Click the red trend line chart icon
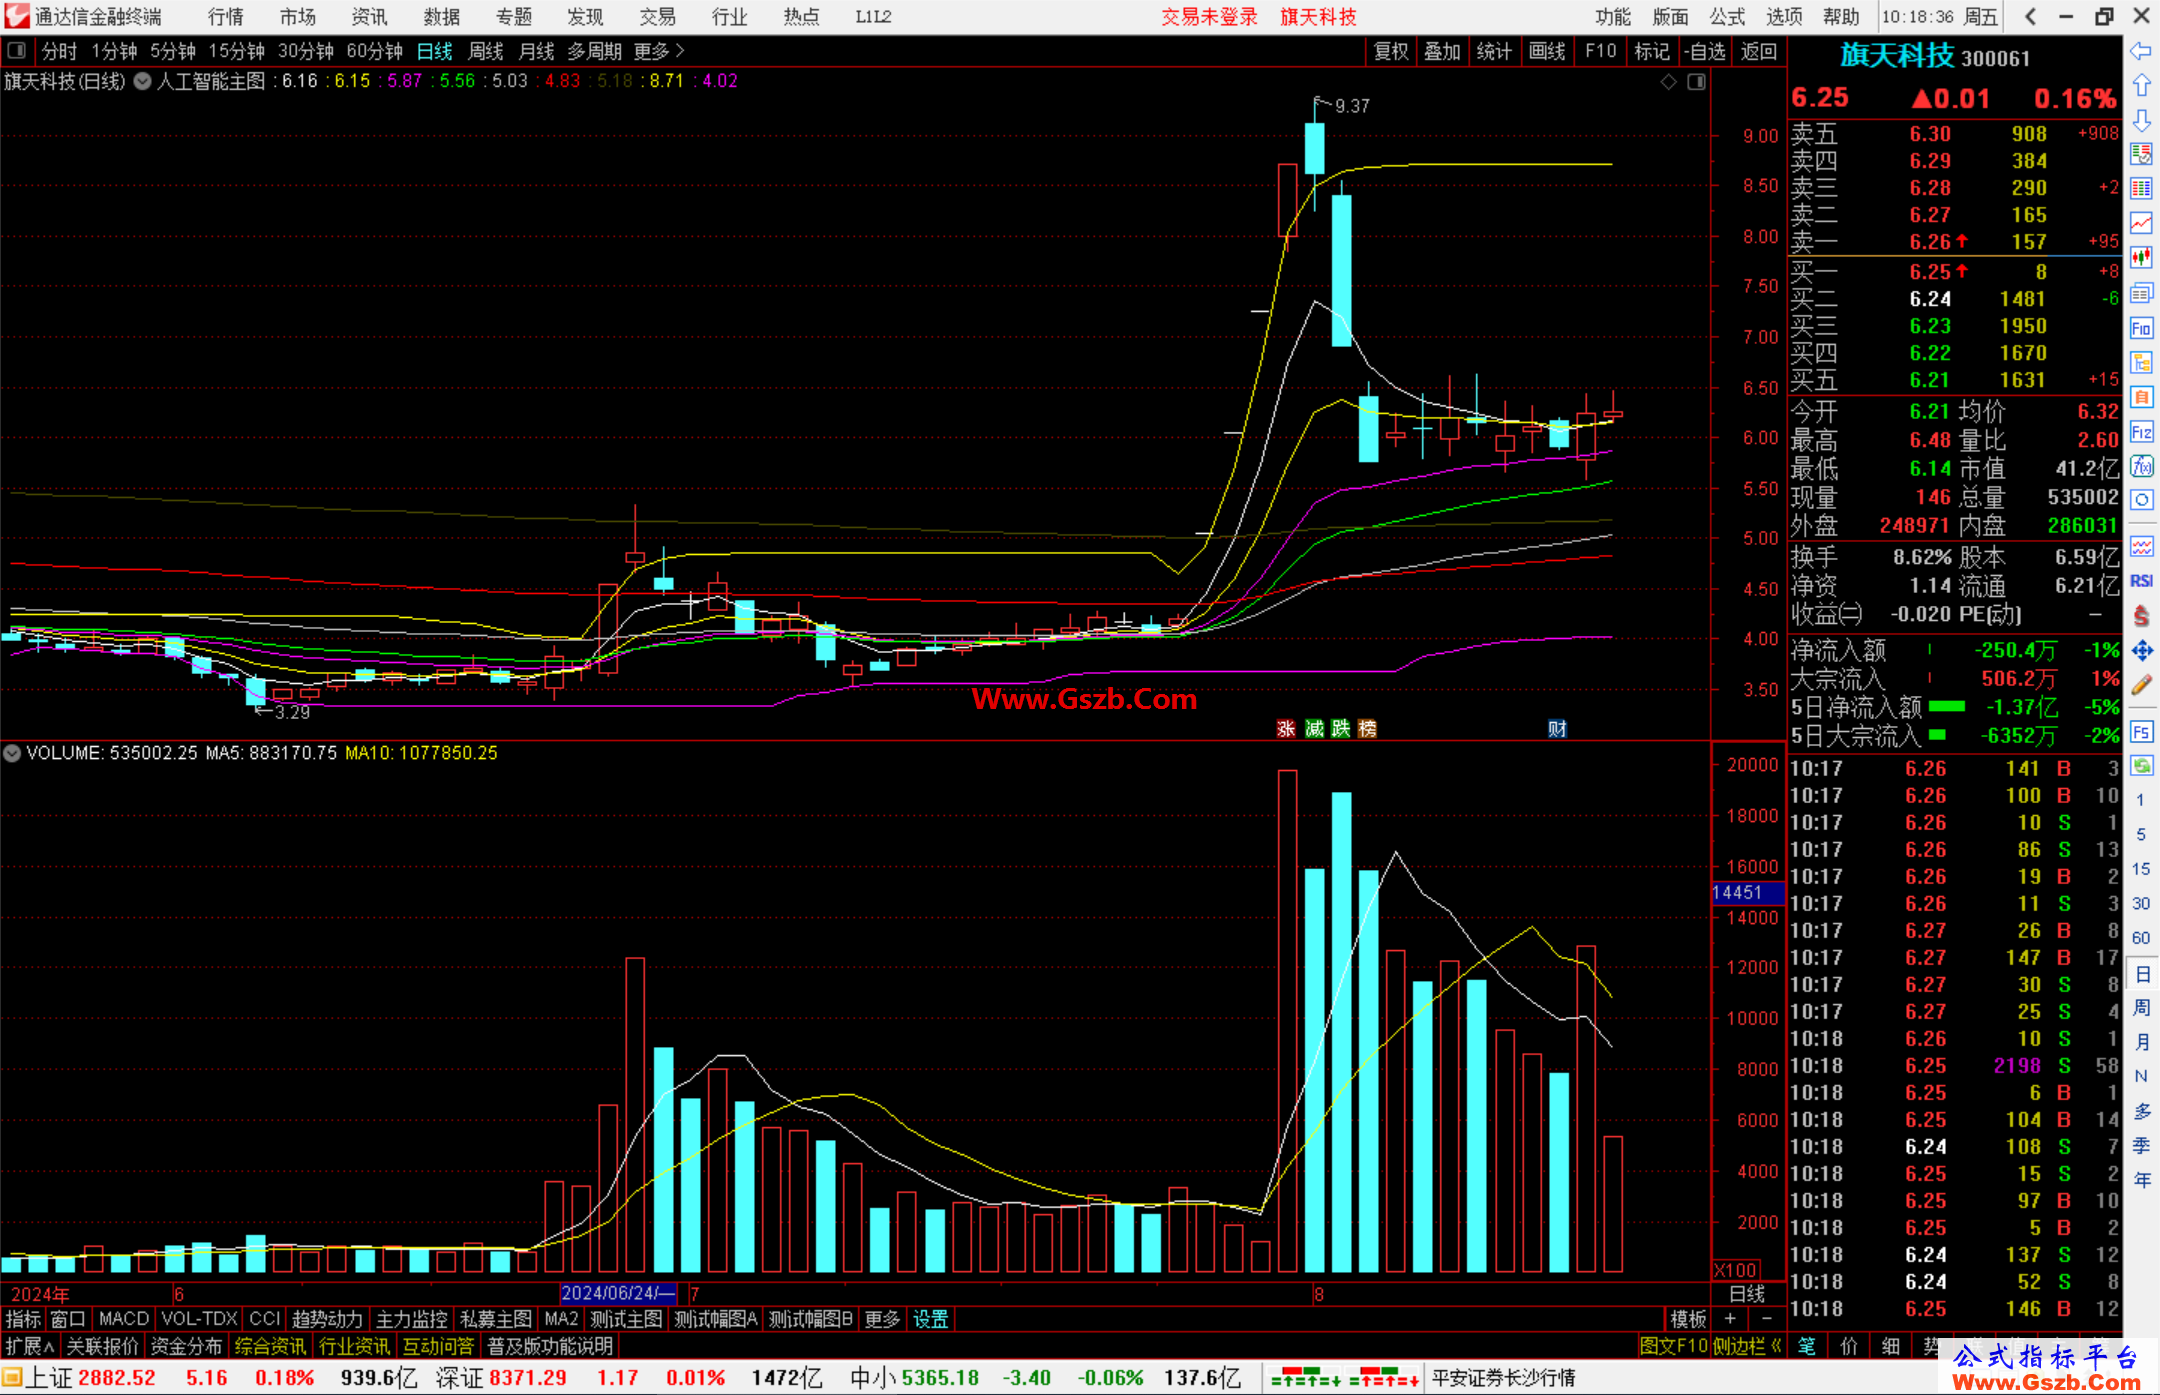2160x1395 pixels. click(x=2141, y=223)
